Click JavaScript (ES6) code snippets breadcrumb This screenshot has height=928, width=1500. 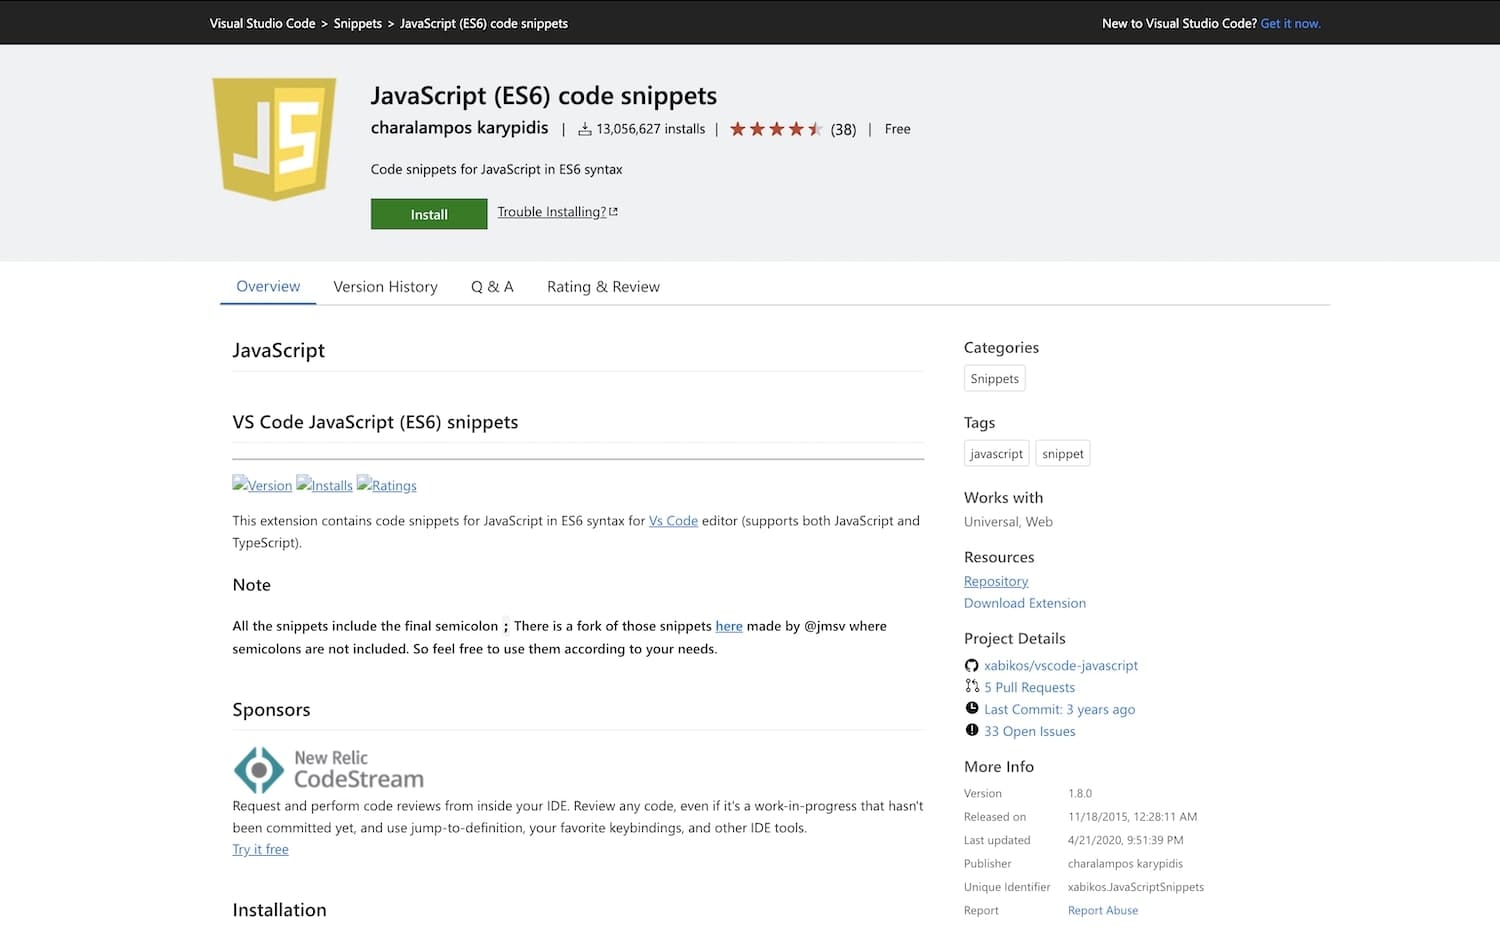click(x=484, y=23)
